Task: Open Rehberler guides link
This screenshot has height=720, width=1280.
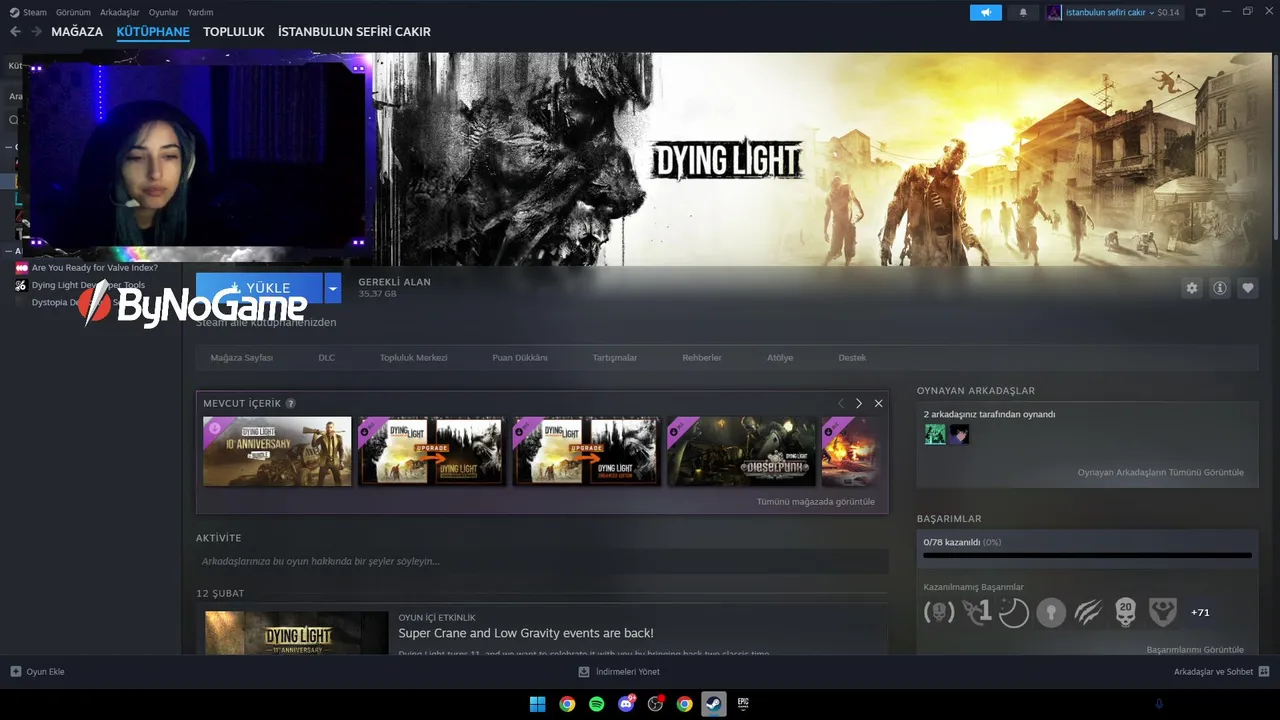Action: pyautogui.click(x=702, y=358)
